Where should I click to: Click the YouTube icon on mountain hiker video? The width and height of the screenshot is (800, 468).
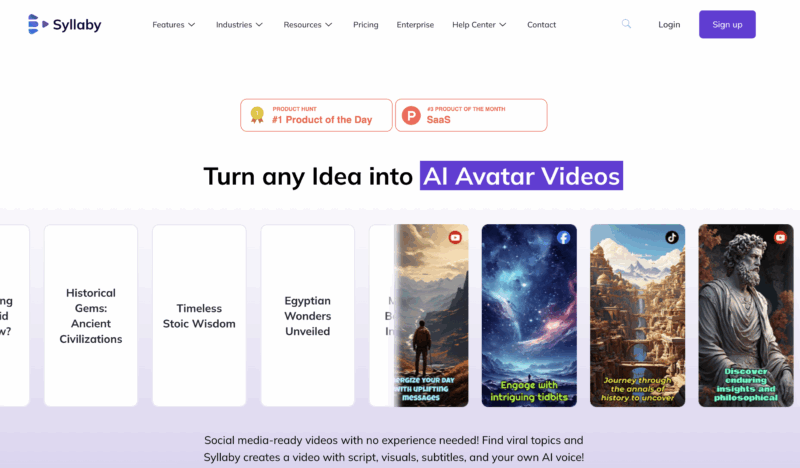(x=455, y=237)
